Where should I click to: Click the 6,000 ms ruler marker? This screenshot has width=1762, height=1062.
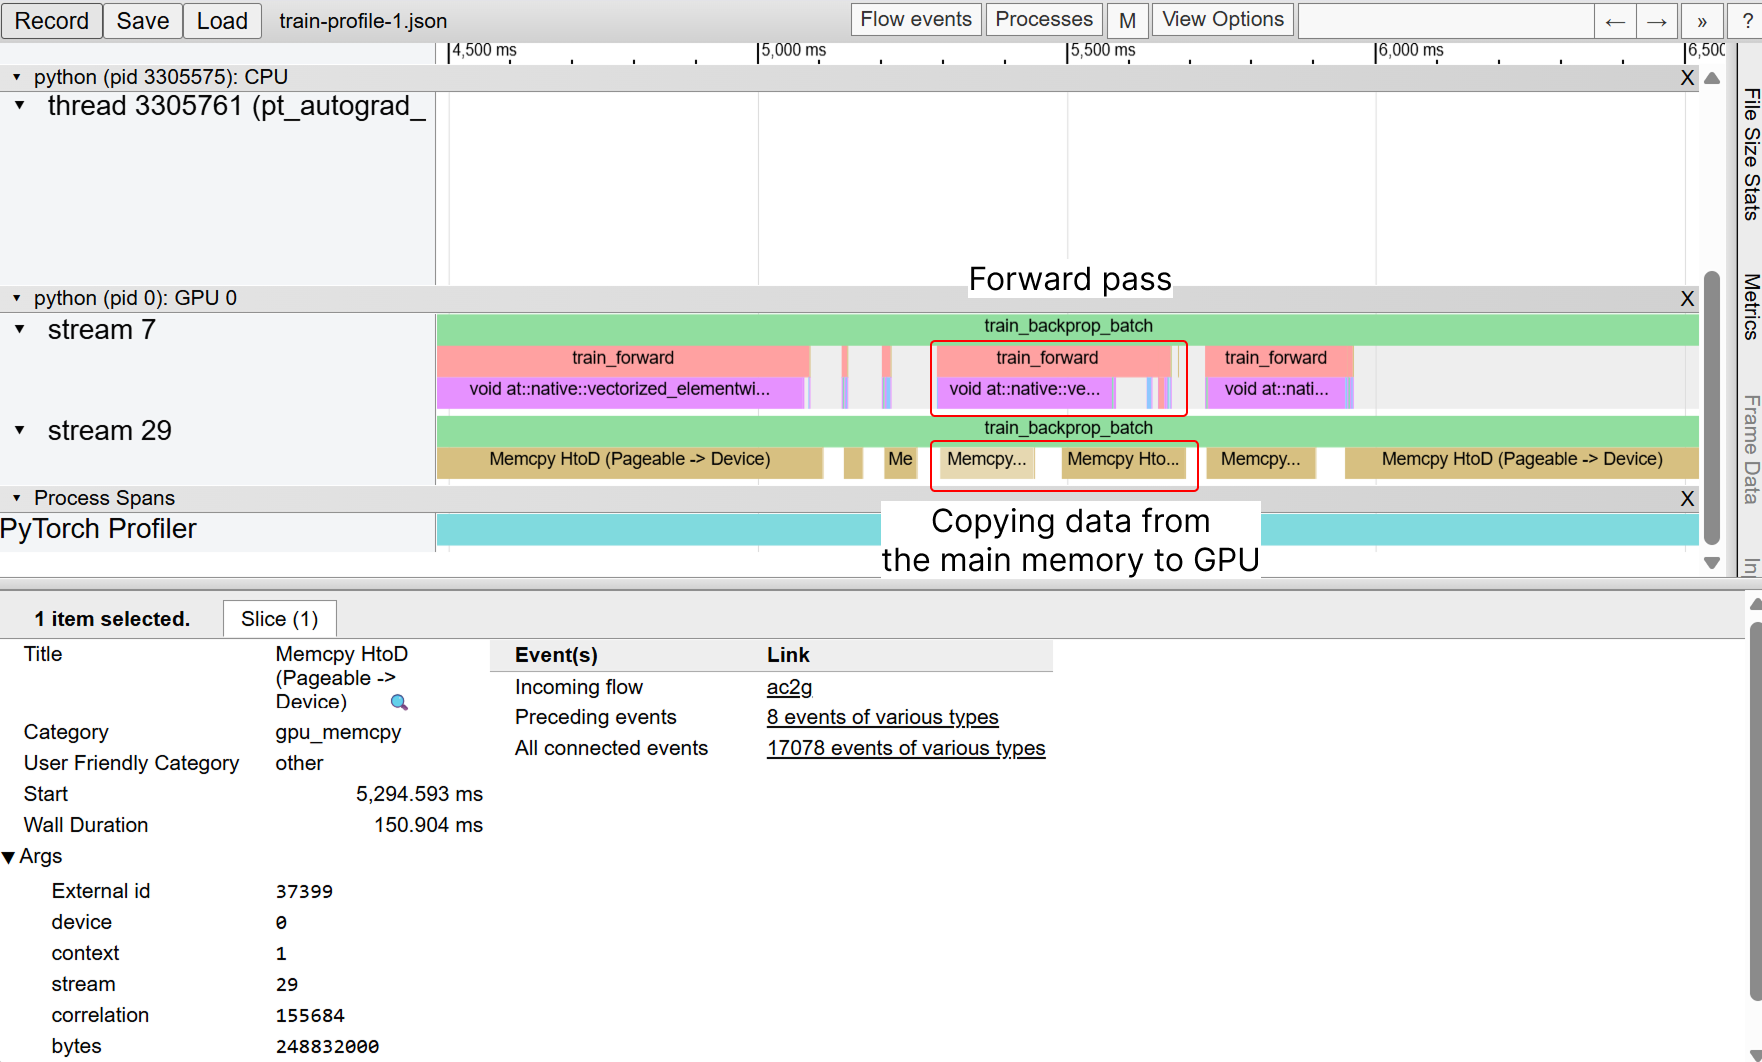click(1410, 50)
